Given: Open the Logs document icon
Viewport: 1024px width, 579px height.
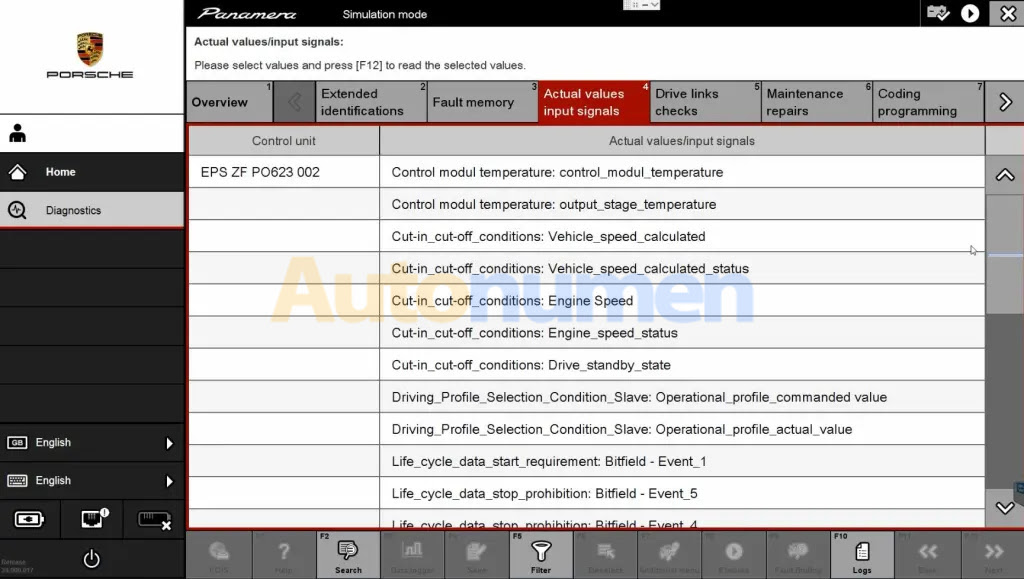Looking at the screenshot, I should [861, 555].
